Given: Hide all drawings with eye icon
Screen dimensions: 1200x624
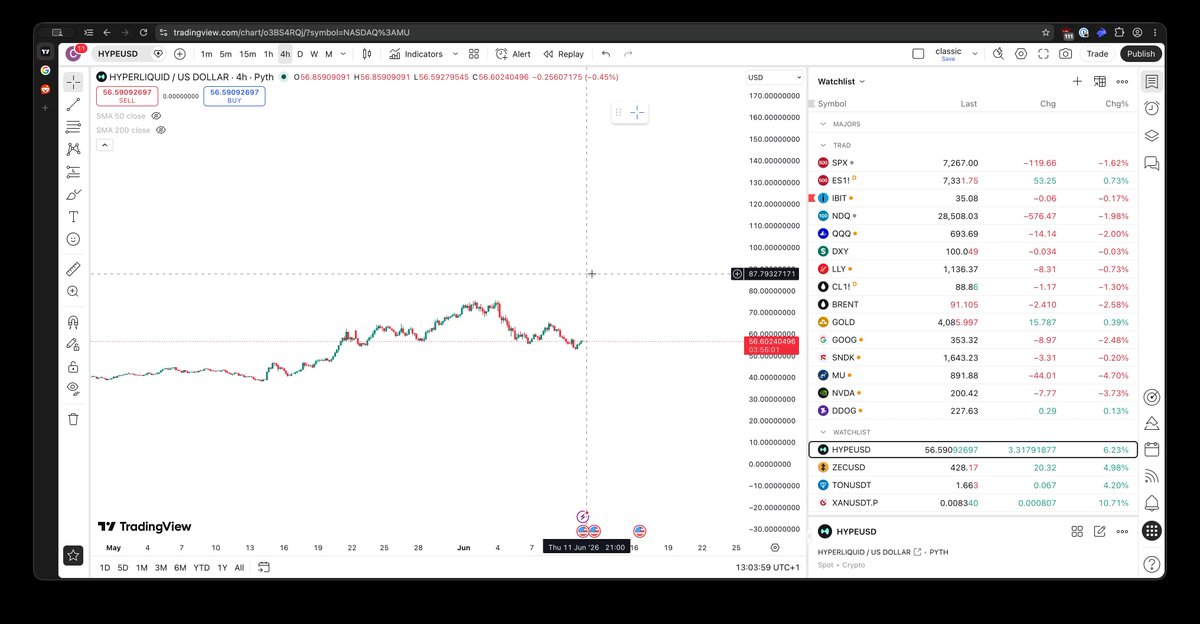Looking at the screenshot, I should (x=73, y=388).
